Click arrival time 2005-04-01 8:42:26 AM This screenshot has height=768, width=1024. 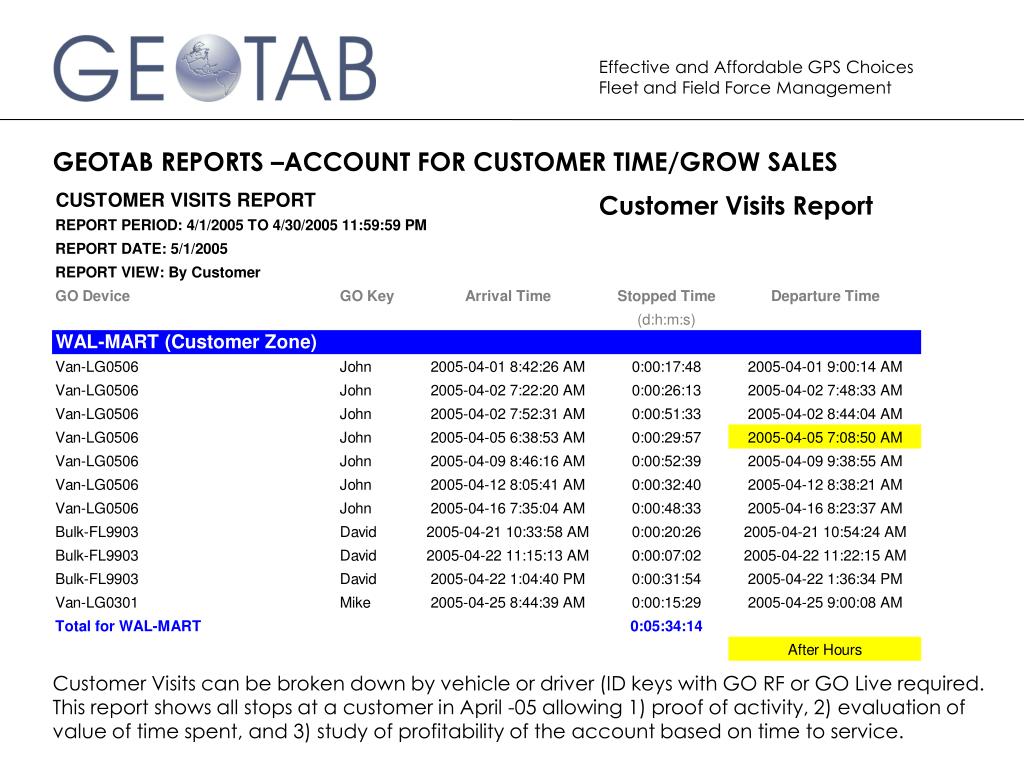[507, 366]
